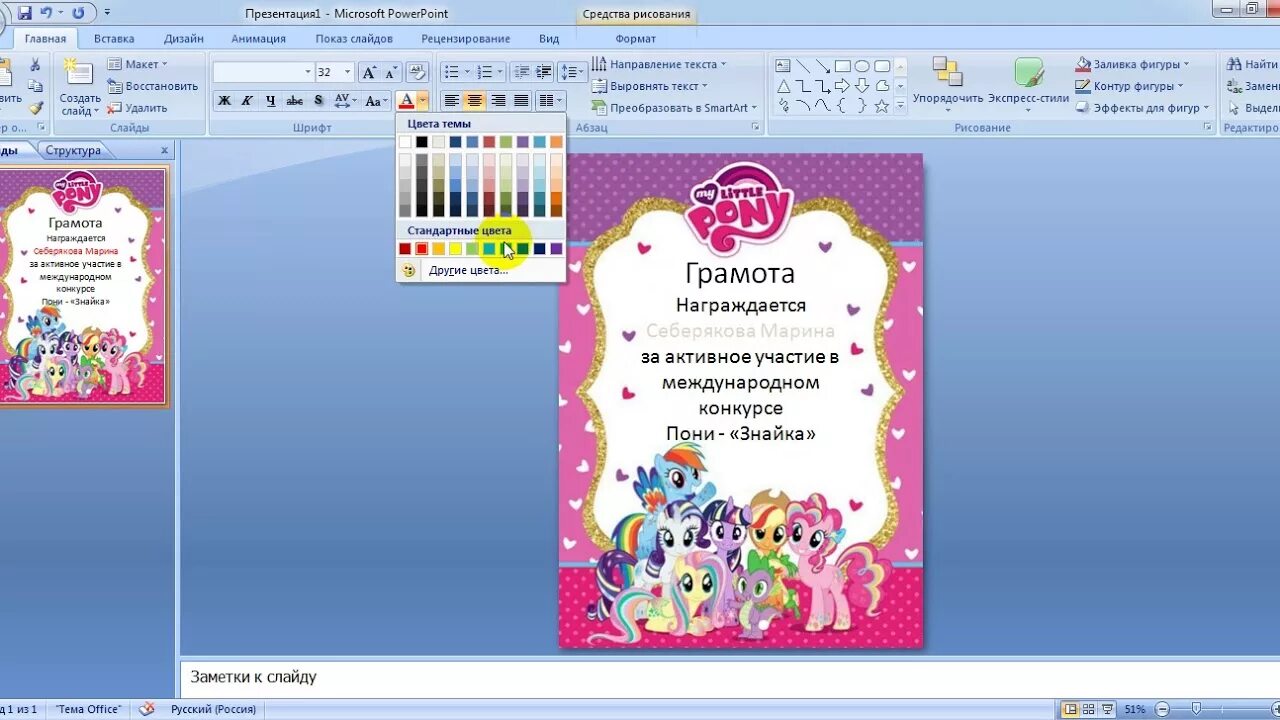Image resolution: width=1280 pixels, height=720 pixels.
Task: Click Преобразовать в SmartArt
Action: [675, 108]
